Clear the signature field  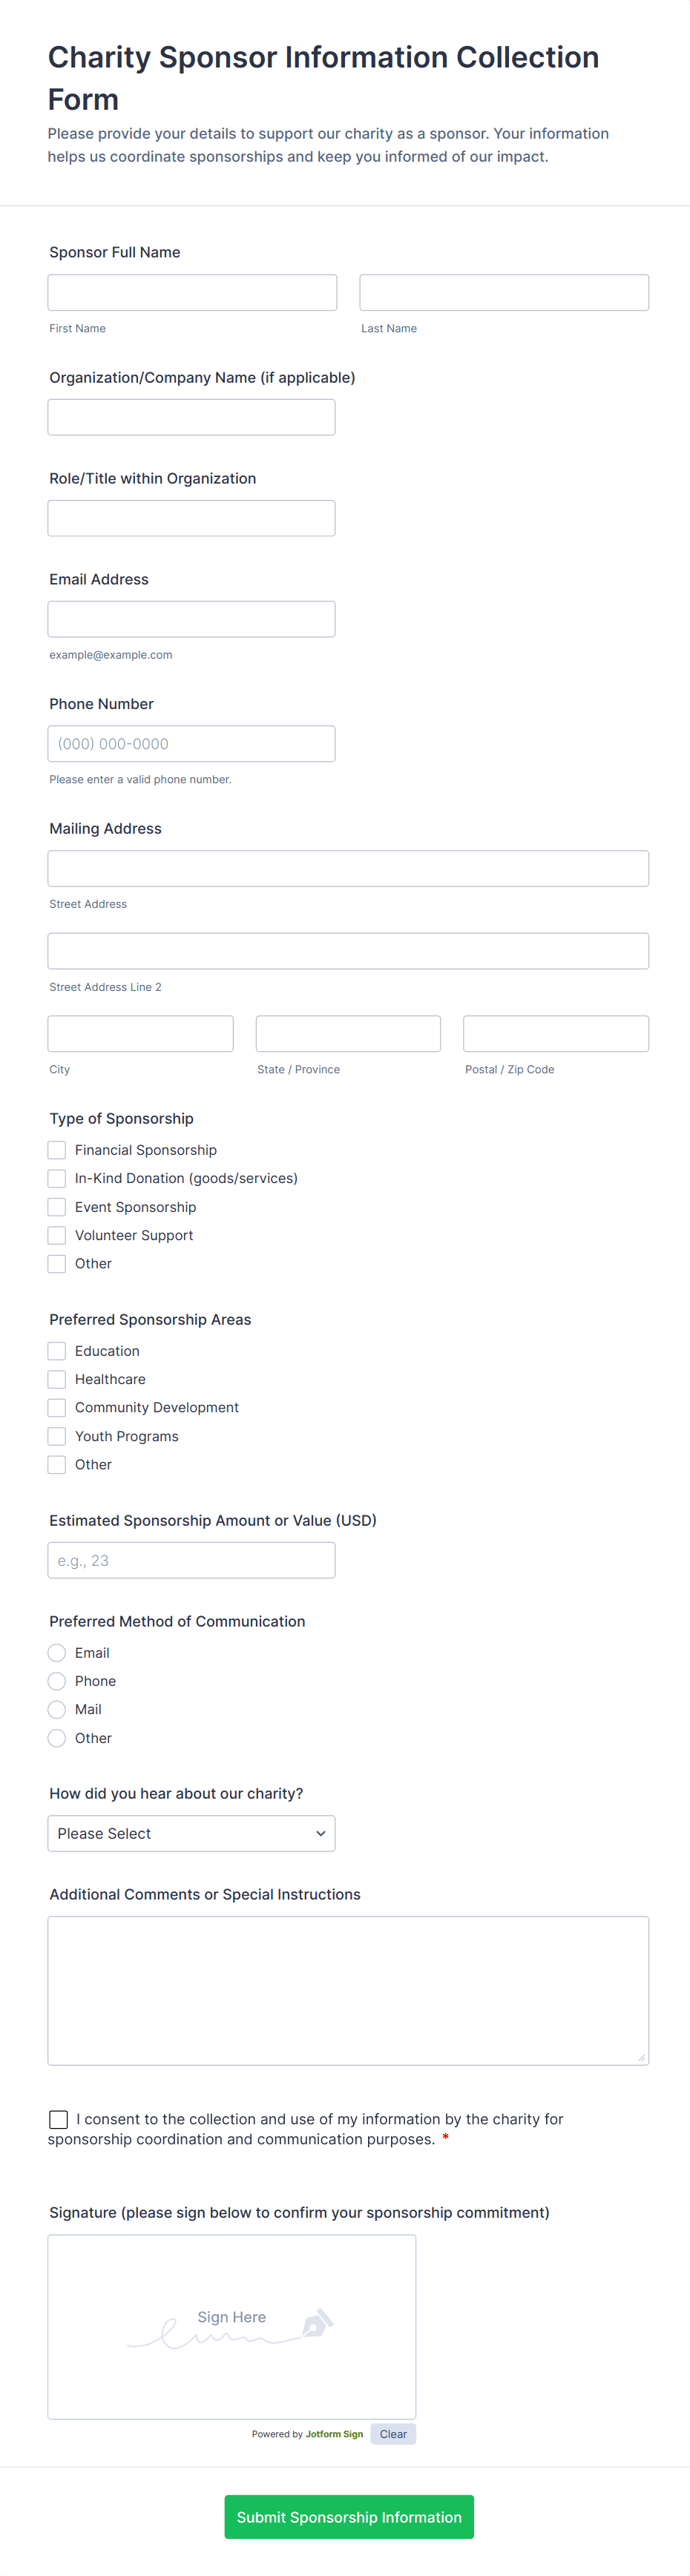(393, 2434)
